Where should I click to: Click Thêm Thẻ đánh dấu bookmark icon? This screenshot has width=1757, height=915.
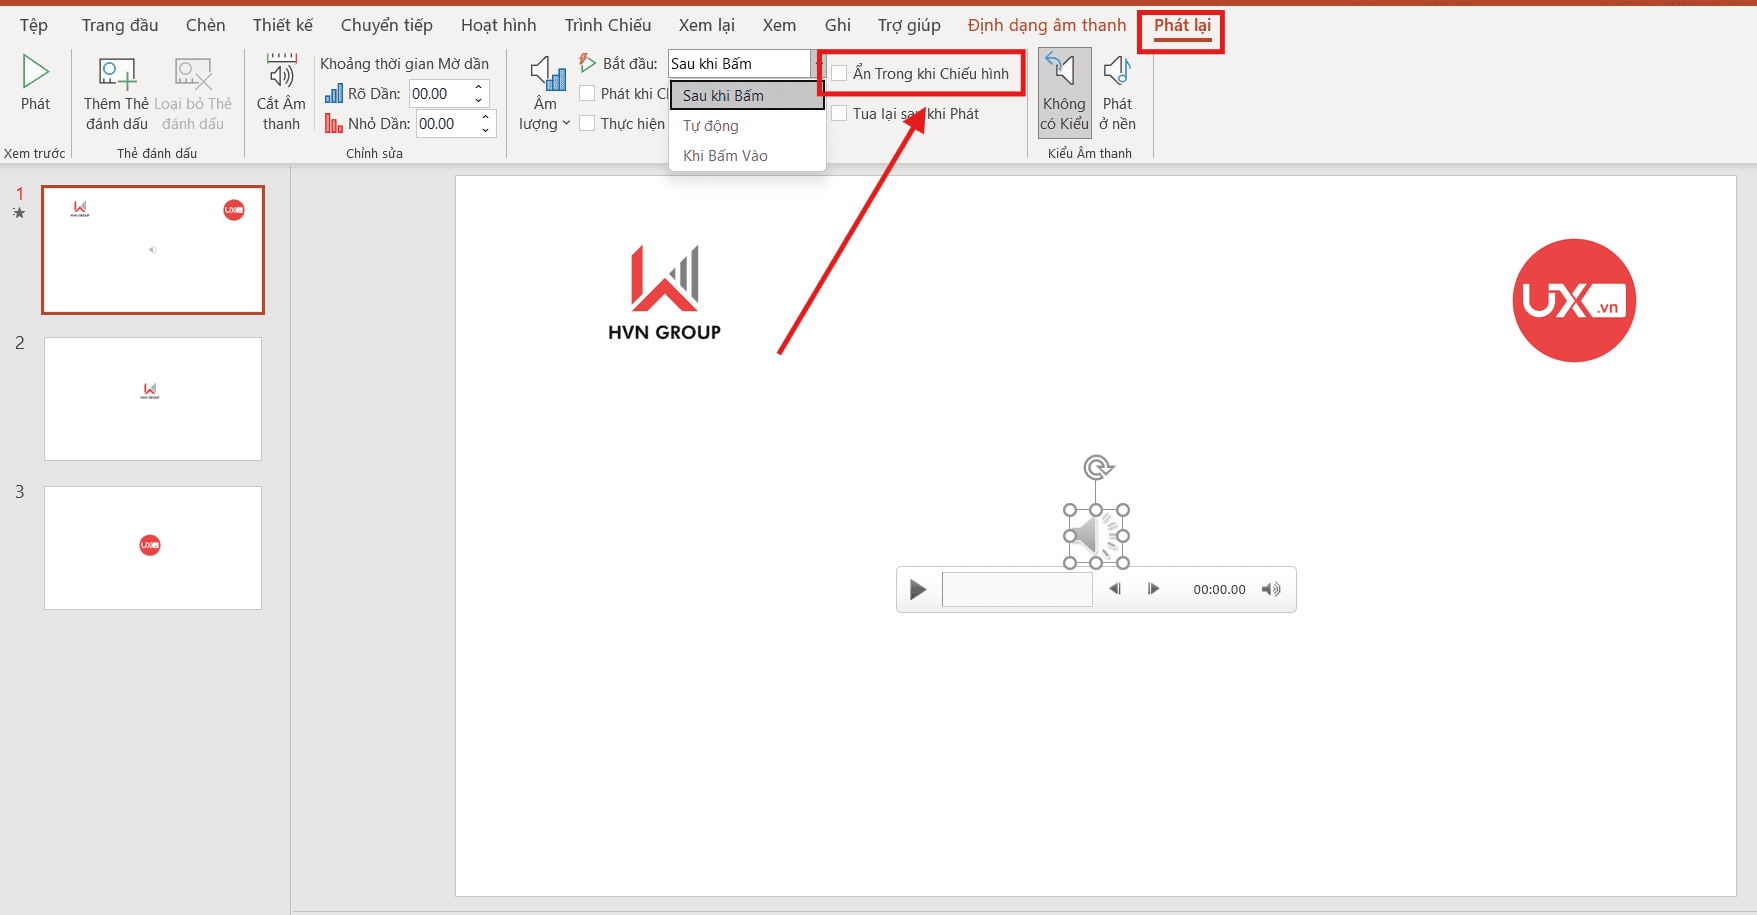[117, 73]
